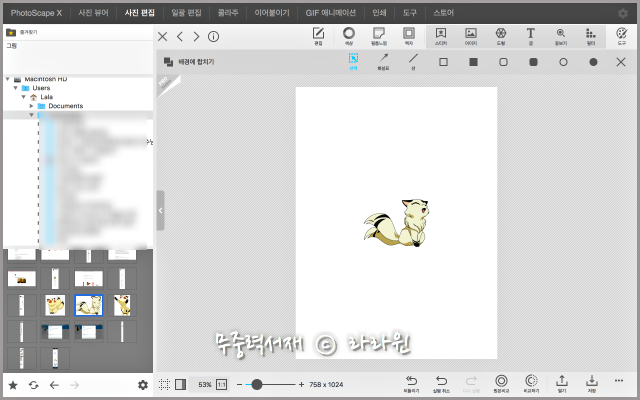
Task: Select the Shape (도형) insert tool
Action: (501, 36)
